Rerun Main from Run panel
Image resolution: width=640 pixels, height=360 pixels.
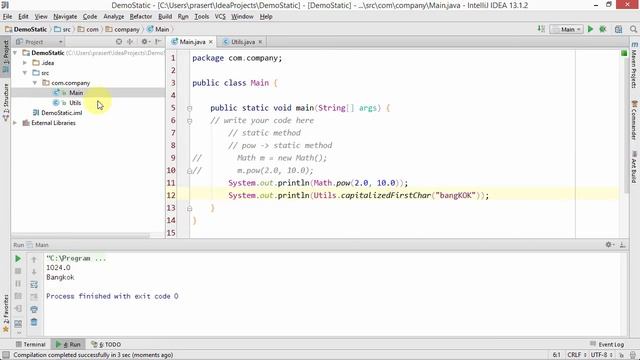[x=18, y=259]
